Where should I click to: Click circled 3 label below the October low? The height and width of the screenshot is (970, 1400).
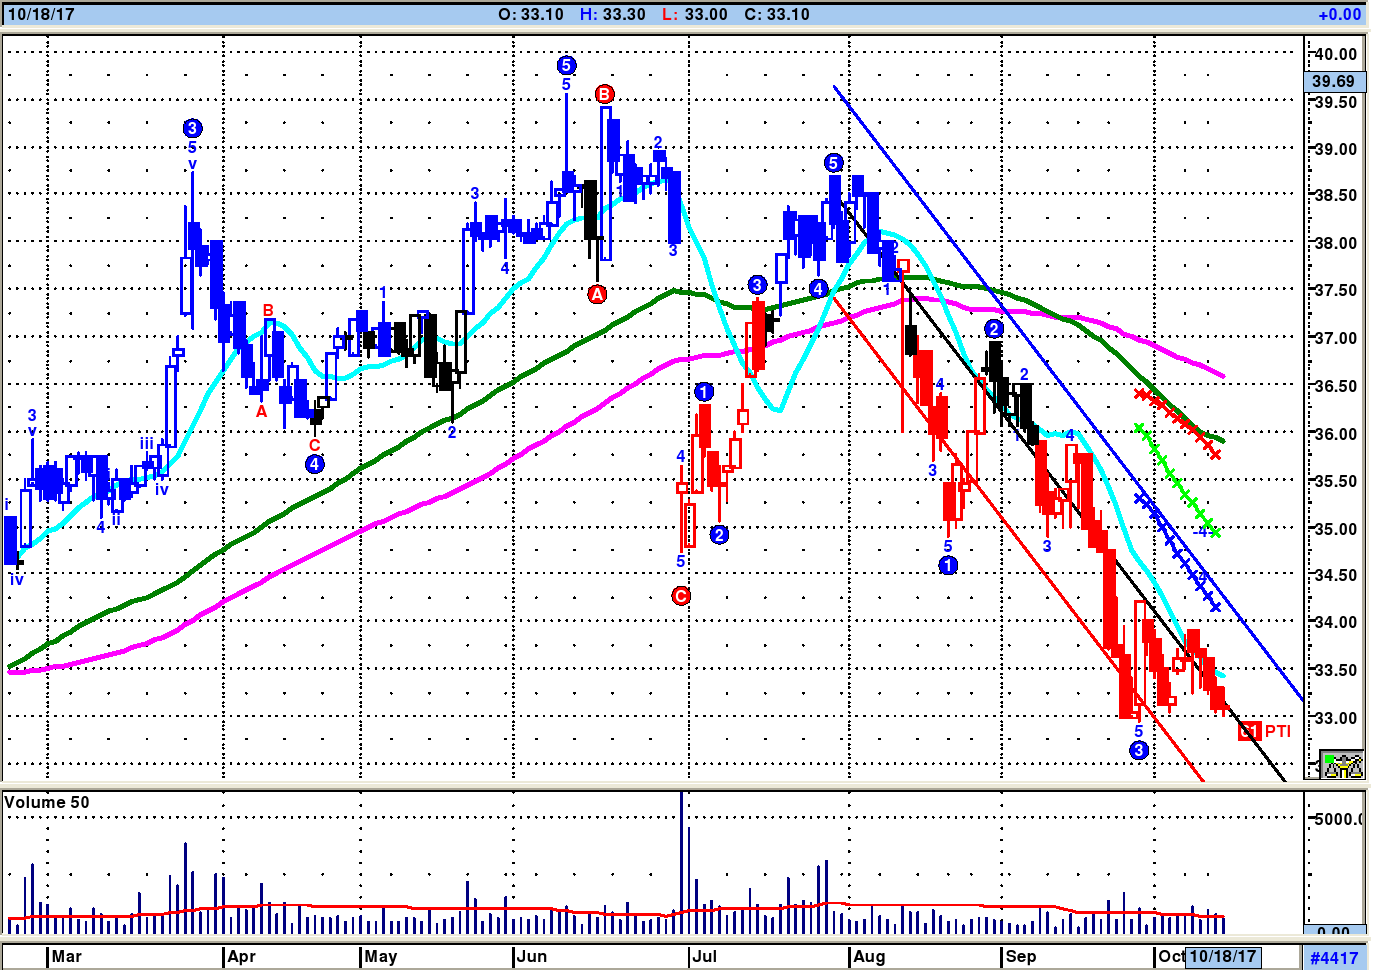(1138, 751)
